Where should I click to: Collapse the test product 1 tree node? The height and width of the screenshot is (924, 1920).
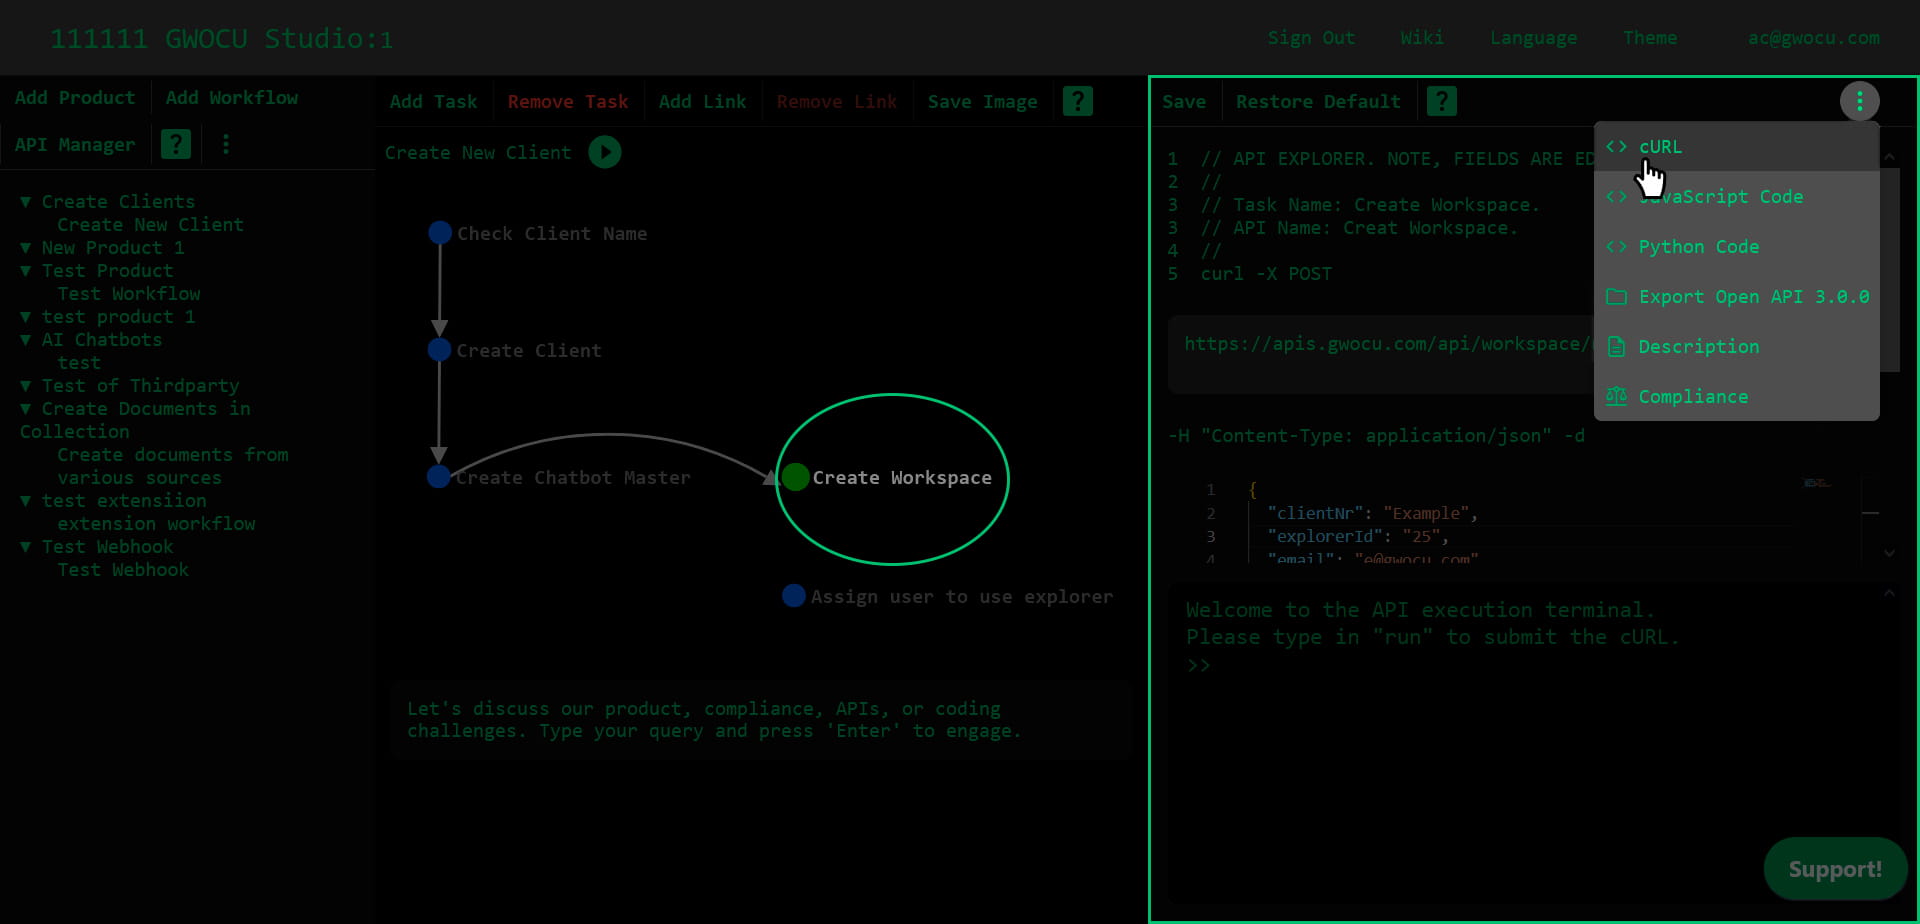26,317
